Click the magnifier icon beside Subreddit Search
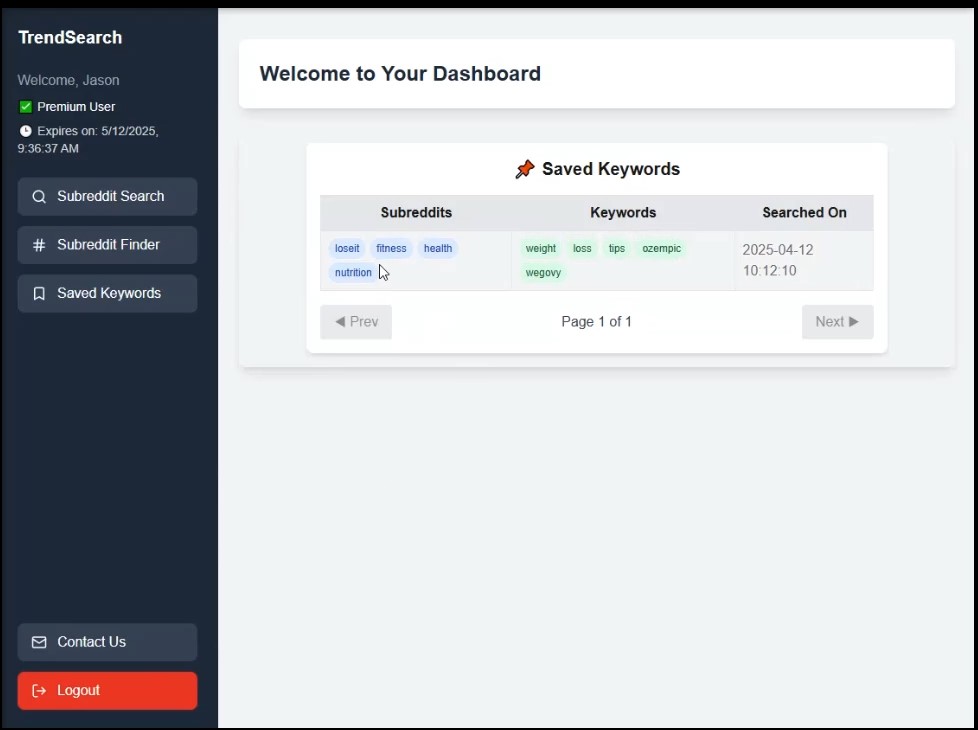This screenshot has width=978, height=730. [39, 197]
